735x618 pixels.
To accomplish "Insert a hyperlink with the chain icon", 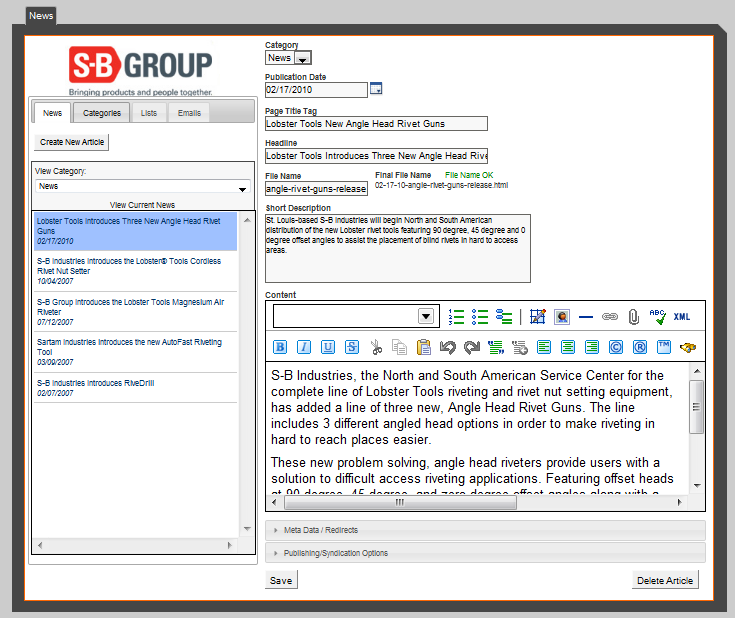I will (x=610, y=317).
